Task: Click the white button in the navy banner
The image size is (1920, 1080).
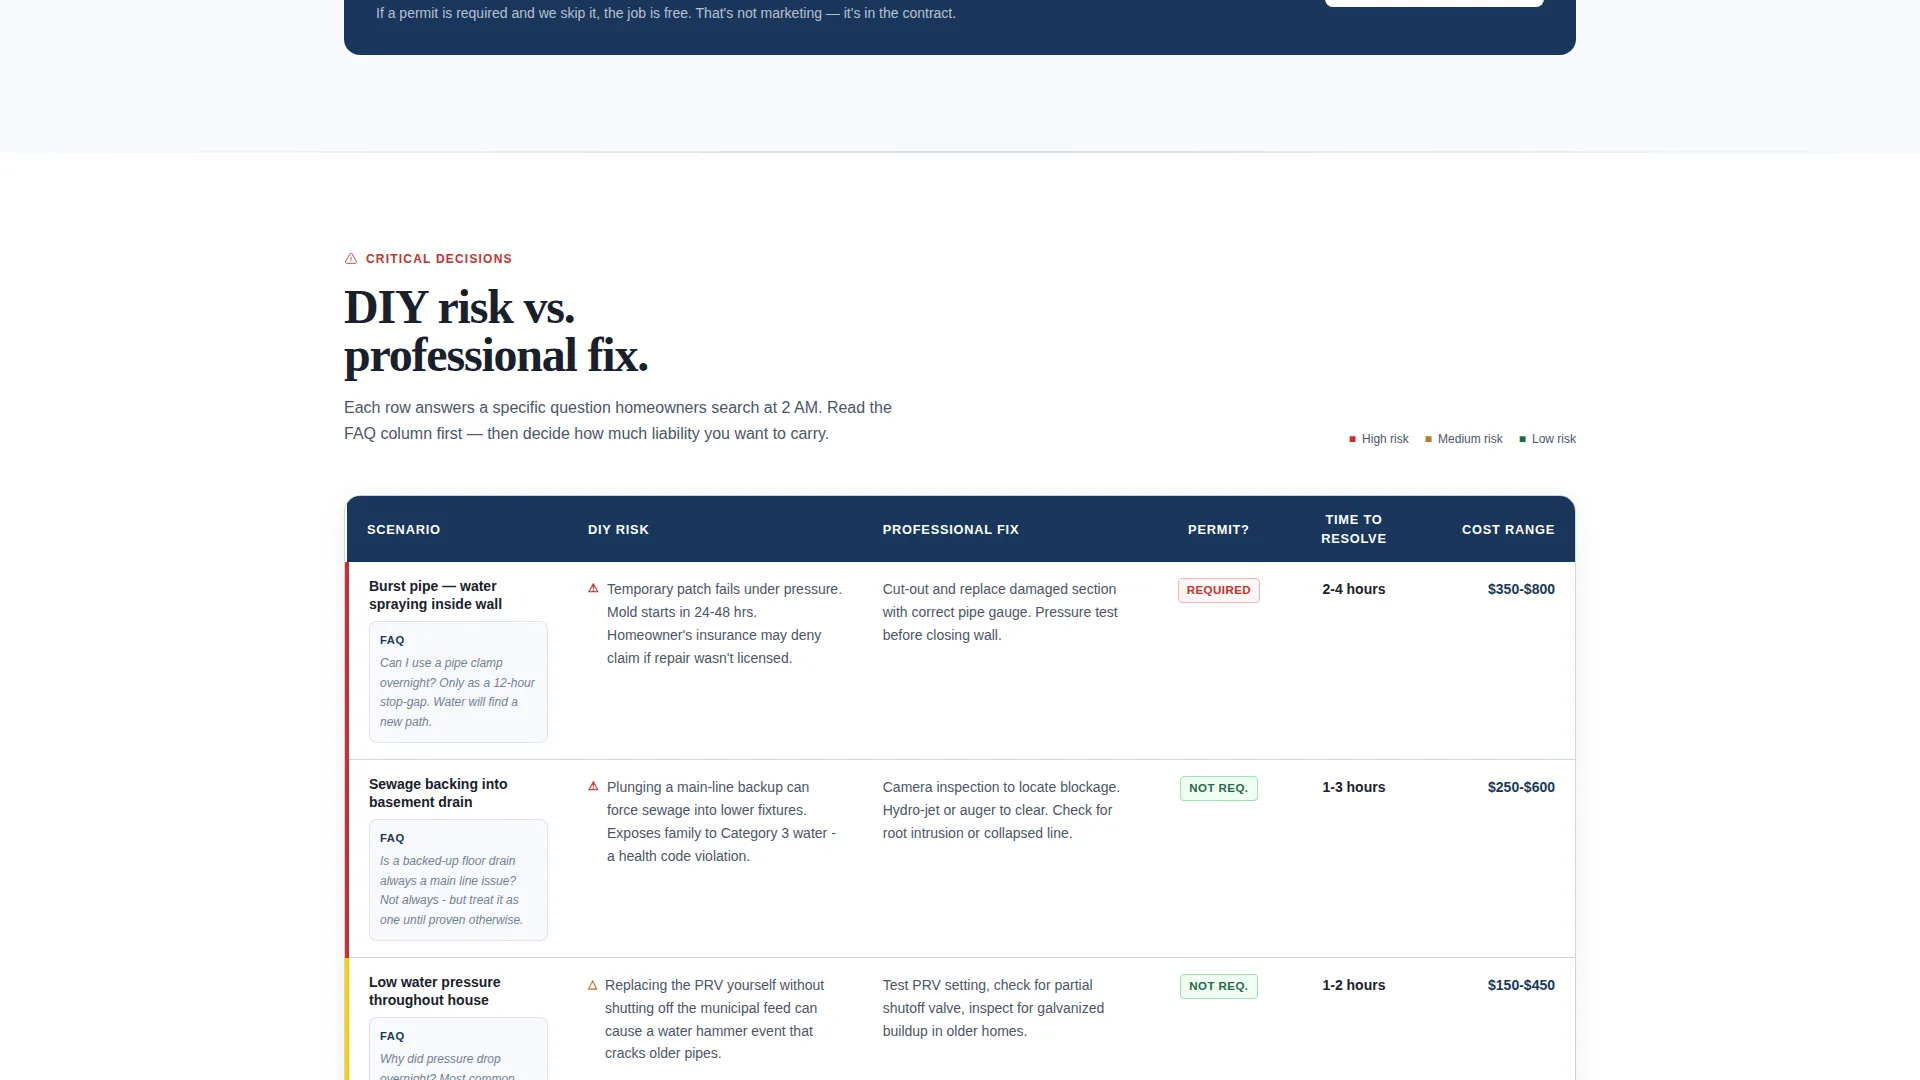Action: tap(1434, 3)
